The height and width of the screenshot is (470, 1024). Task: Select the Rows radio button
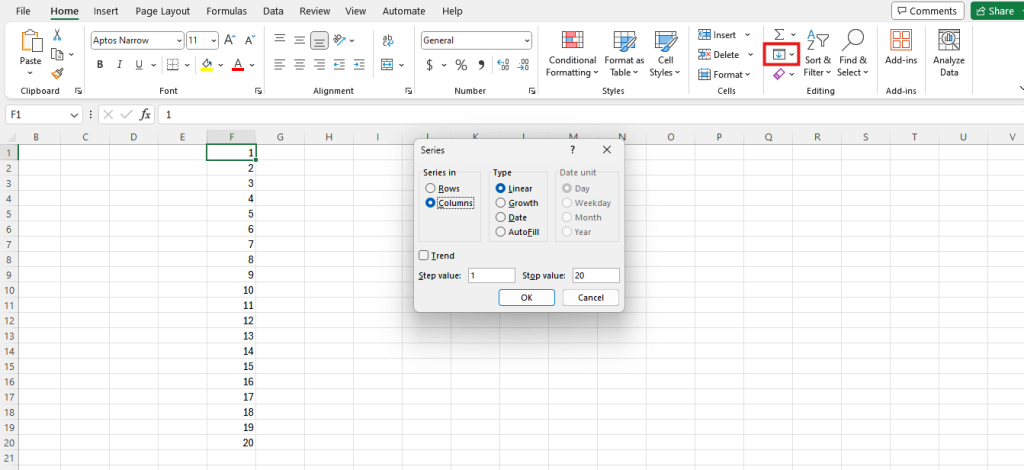[431, 188]
